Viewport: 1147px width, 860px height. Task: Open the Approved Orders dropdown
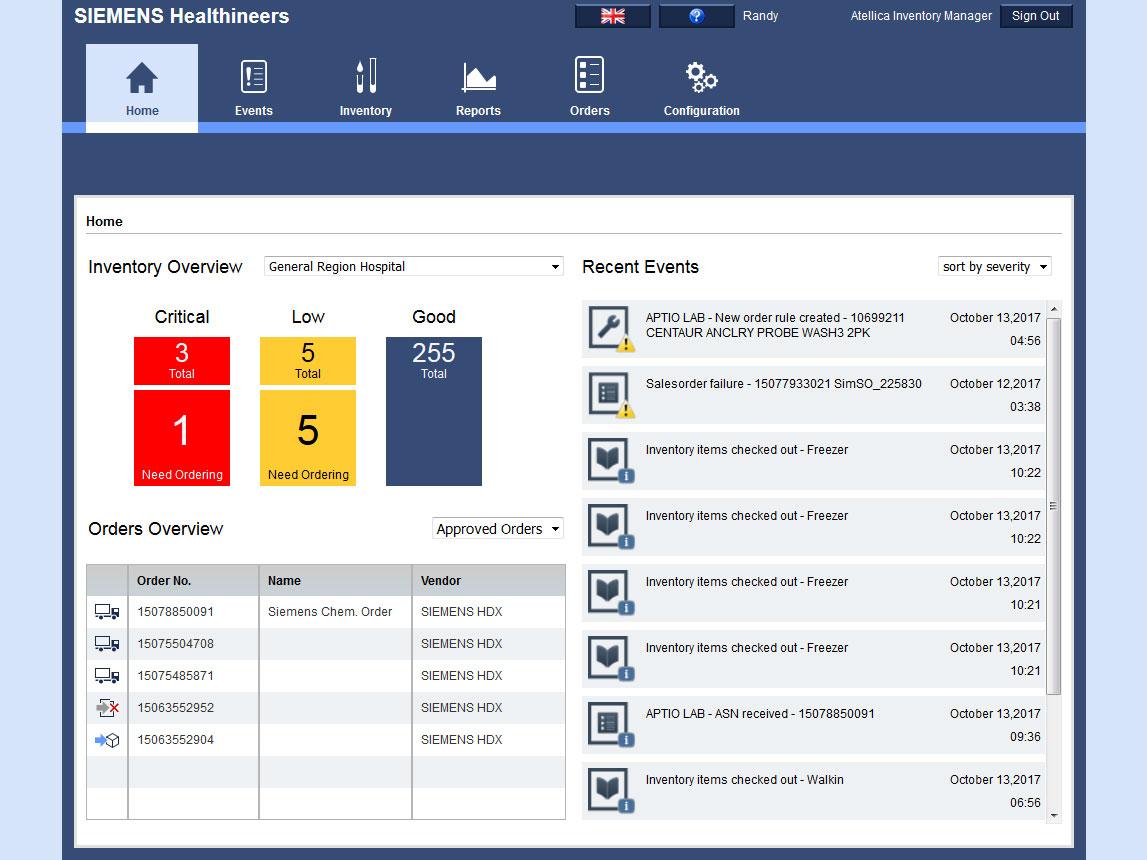(x=498, y=529)
